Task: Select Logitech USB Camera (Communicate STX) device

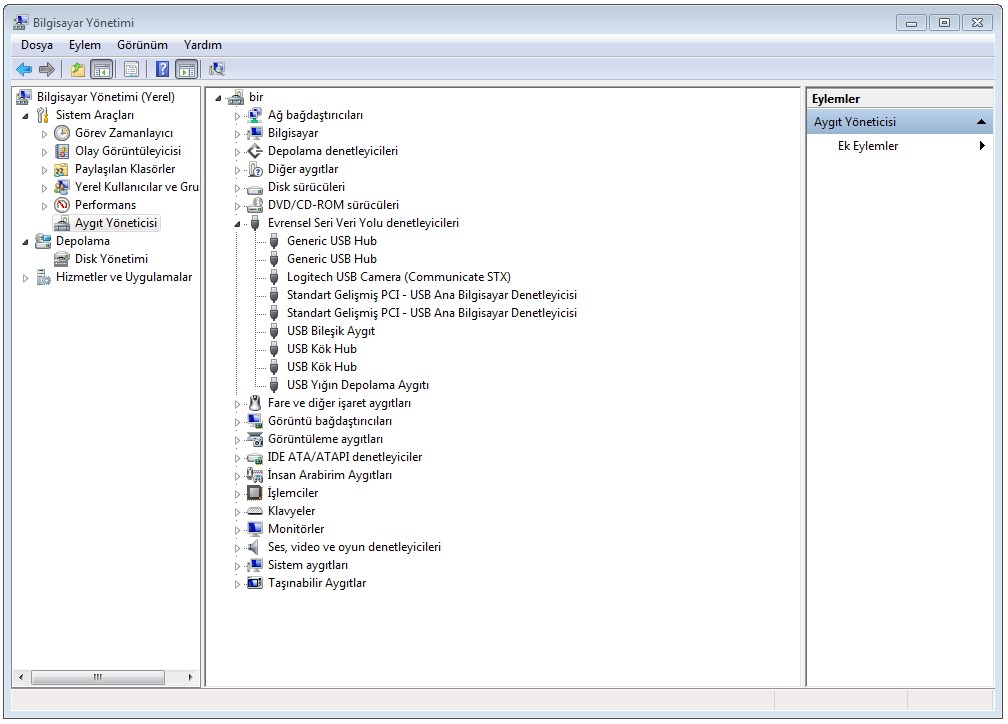Action: (x=398, y=277)
